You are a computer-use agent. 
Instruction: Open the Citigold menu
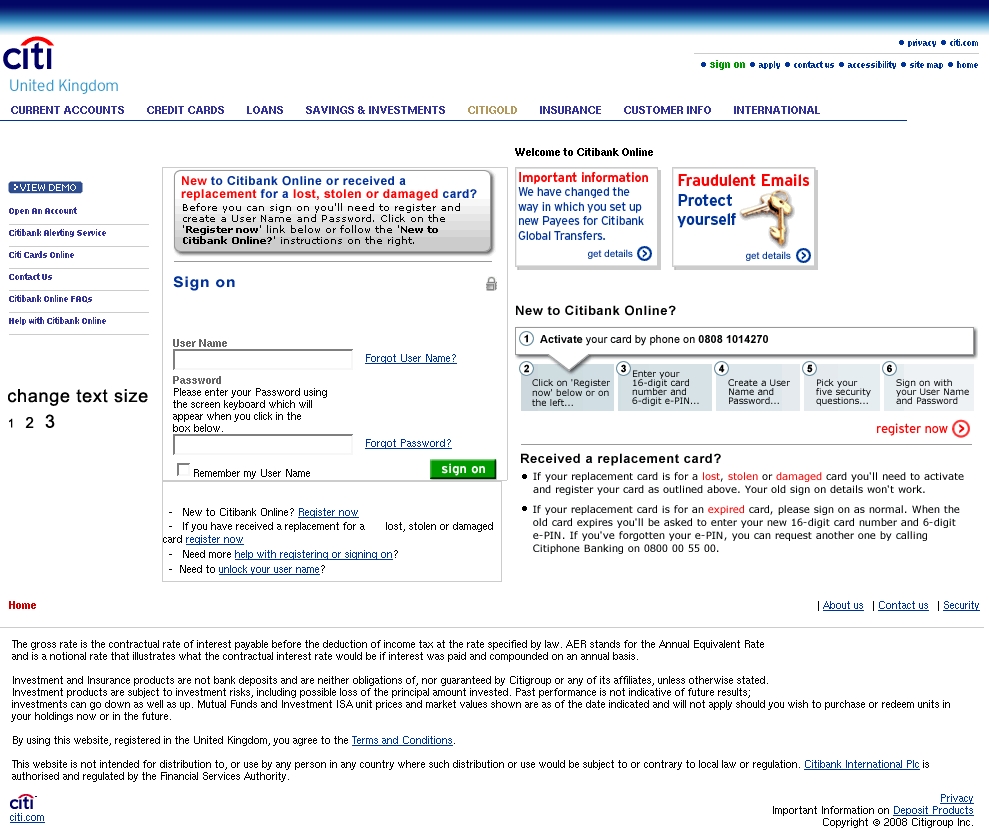pos(492,110)
